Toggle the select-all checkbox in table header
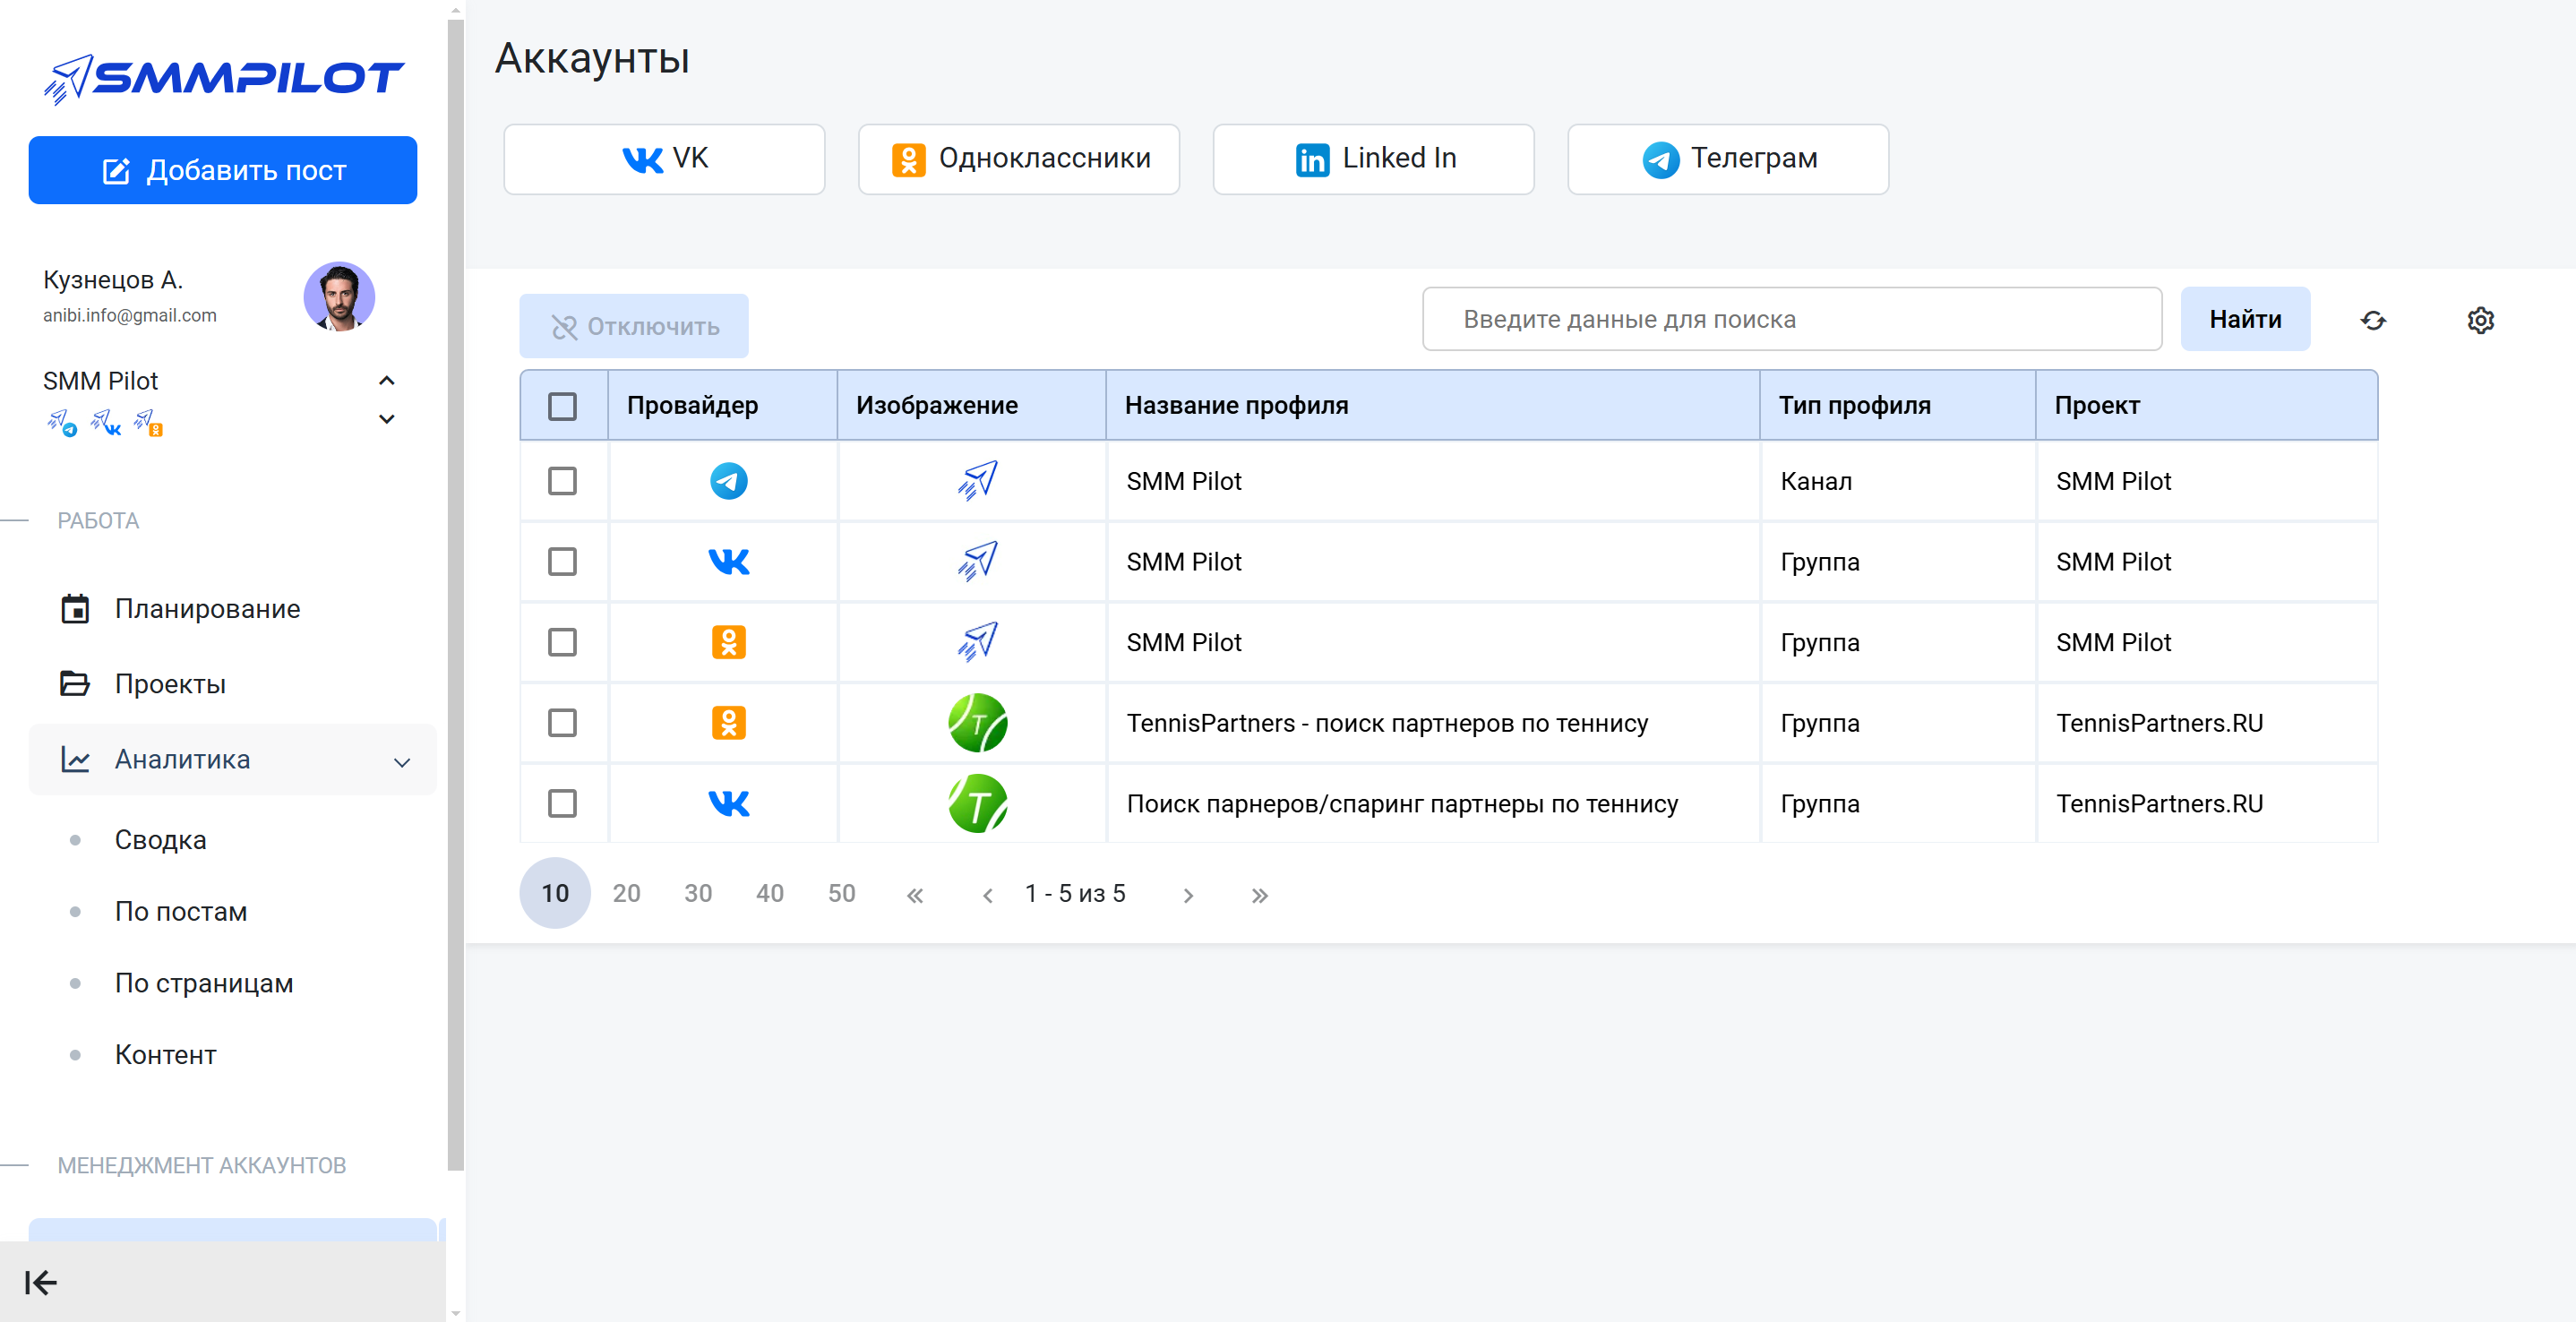The image size is (2576, 1322). point(563,406)
